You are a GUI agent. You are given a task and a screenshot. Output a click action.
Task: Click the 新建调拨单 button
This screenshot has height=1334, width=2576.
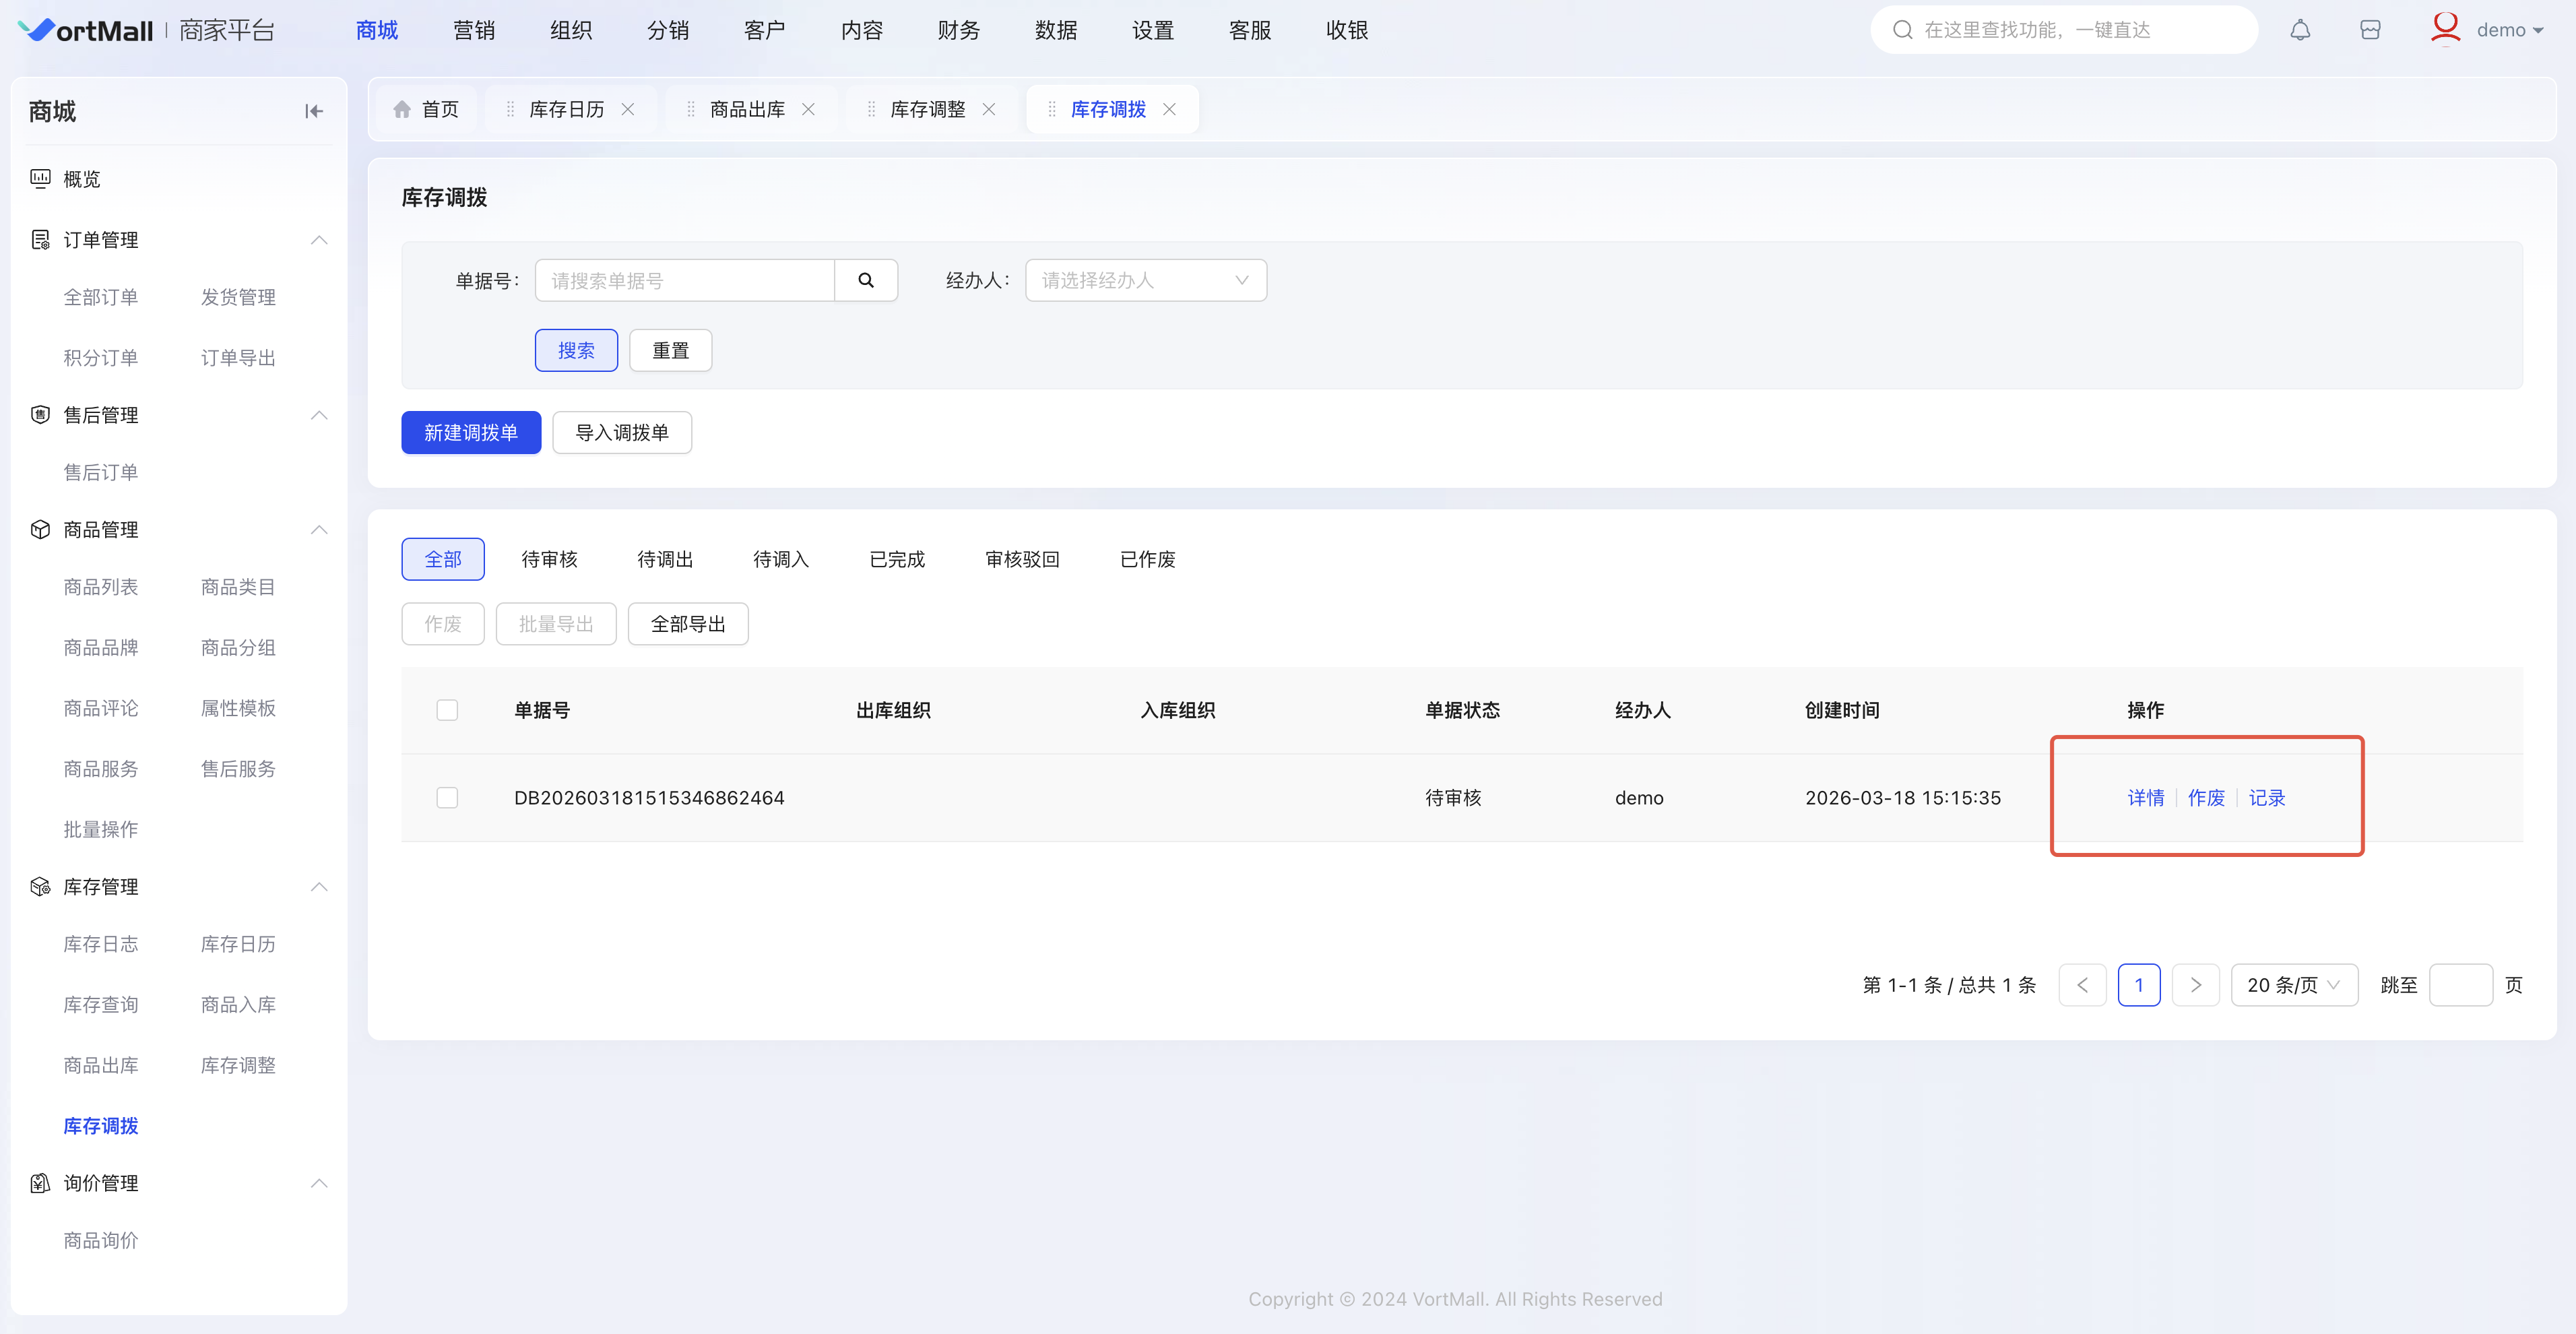[471, 432]
